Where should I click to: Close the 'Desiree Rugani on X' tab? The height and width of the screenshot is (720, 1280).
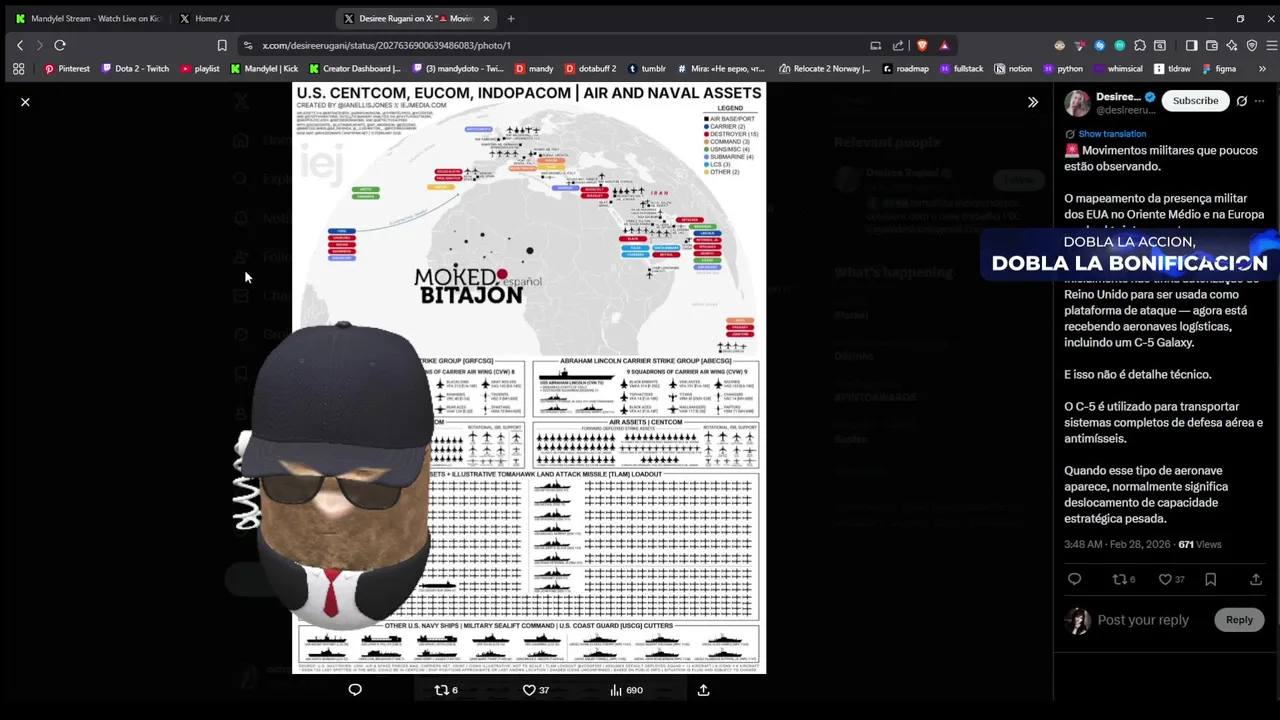487,18
